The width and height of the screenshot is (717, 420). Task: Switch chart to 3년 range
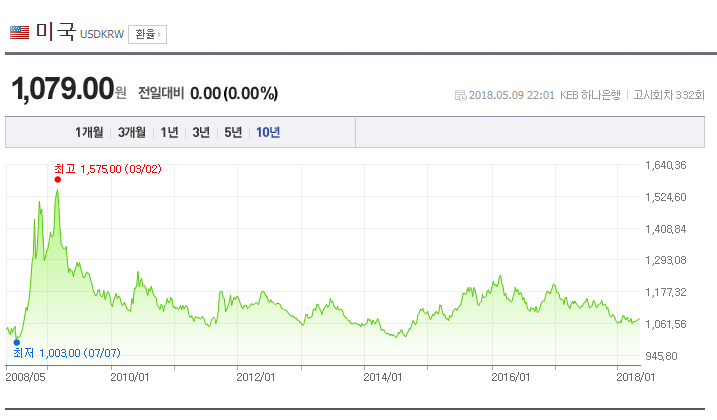pos(201,132)
